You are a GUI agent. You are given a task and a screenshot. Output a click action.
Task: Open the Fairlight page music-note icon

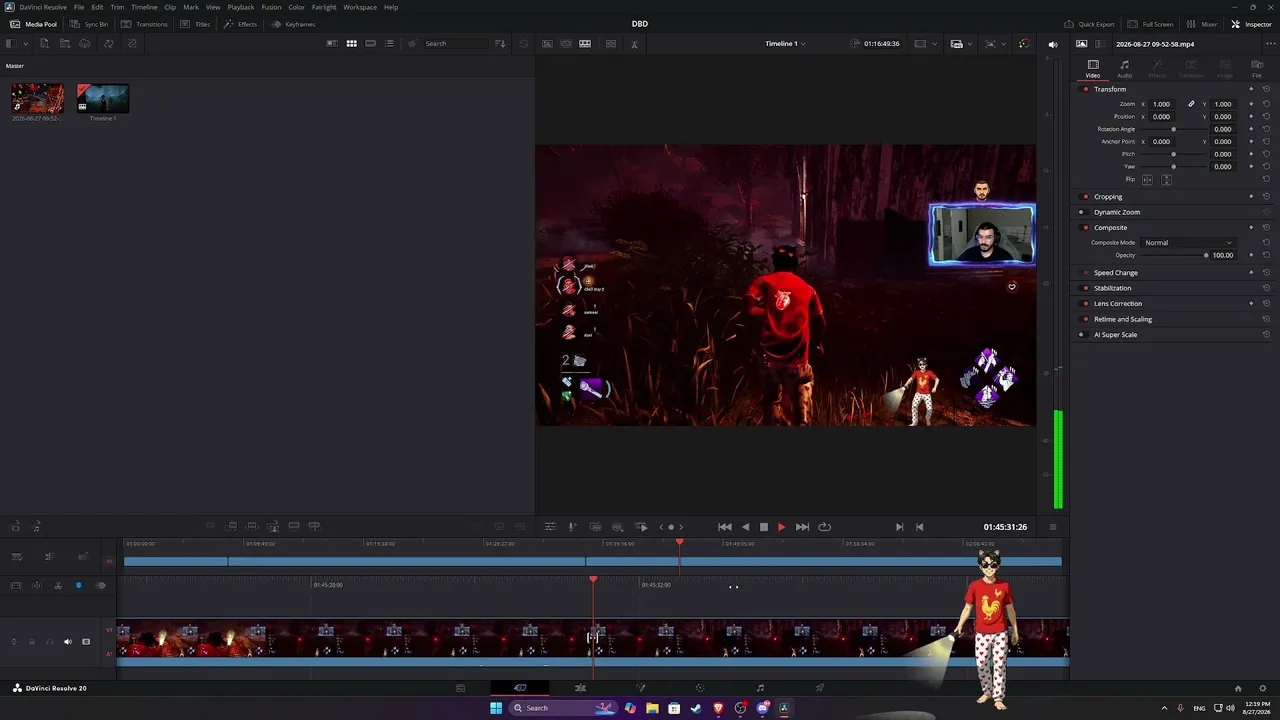pos(760,688)
